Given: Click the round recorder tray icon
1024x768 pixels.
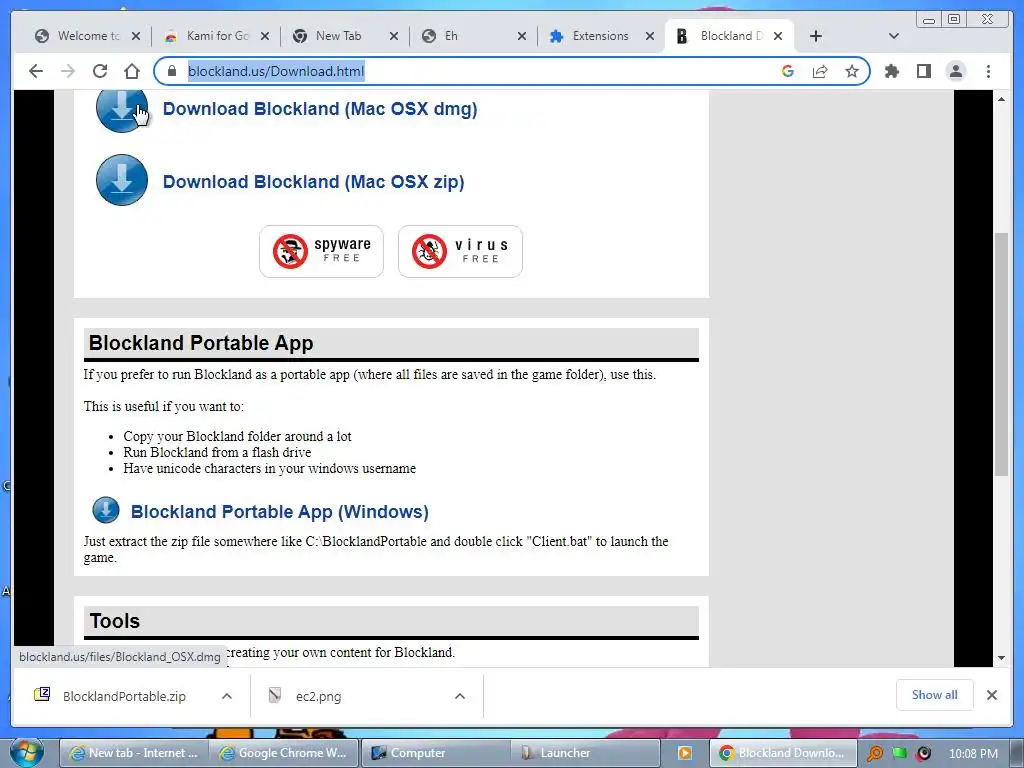Looking at the screenshot, I should [x=924, y=753].
